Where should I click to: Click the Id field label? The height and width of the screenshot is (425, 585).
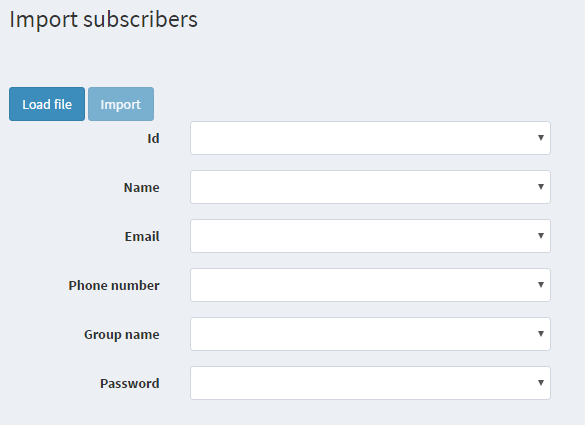click(153, 138)
